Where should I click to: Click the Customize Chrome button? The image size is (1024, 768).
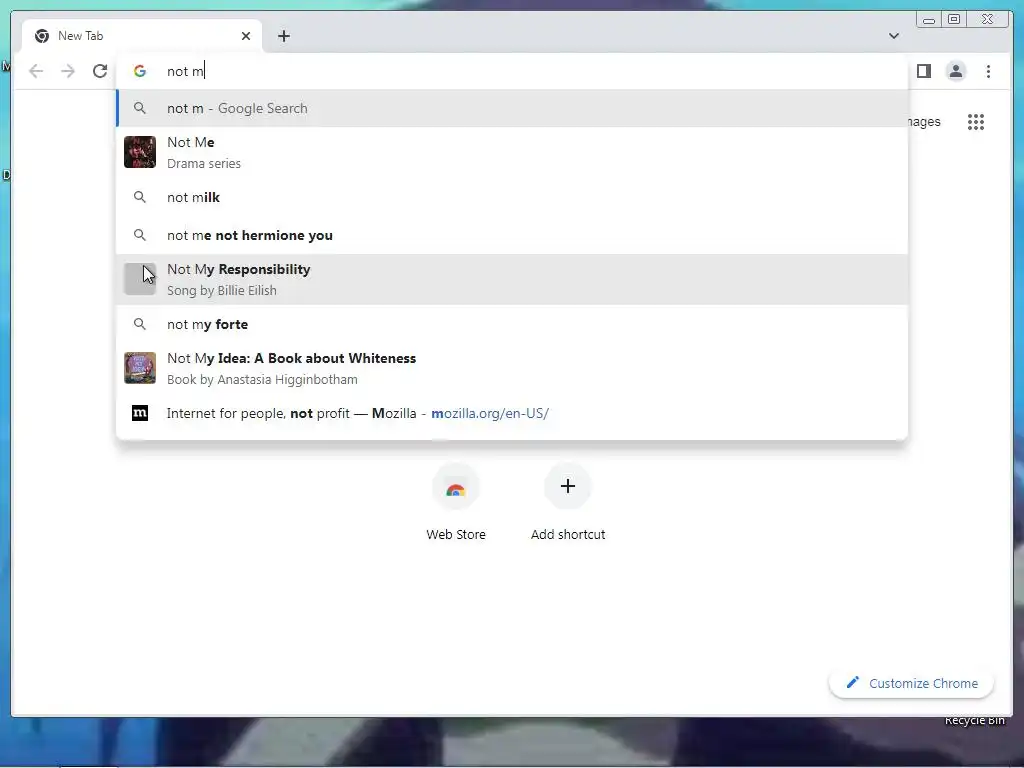tap(912, 683)
